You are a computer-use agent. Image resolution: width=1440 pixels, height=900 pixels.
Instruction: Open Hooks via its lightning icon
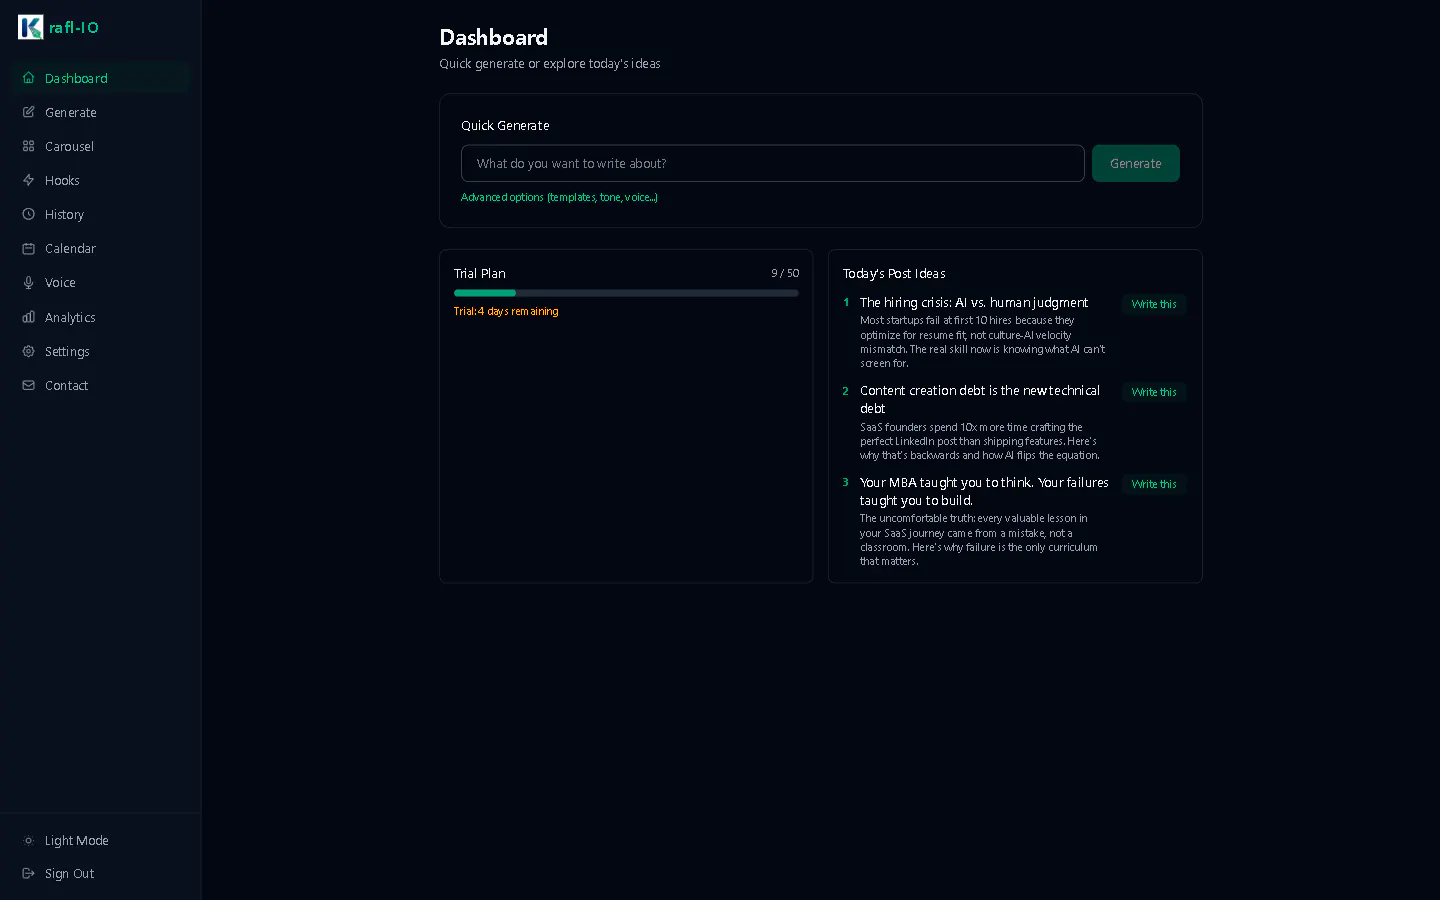click(x=29, y=180)
